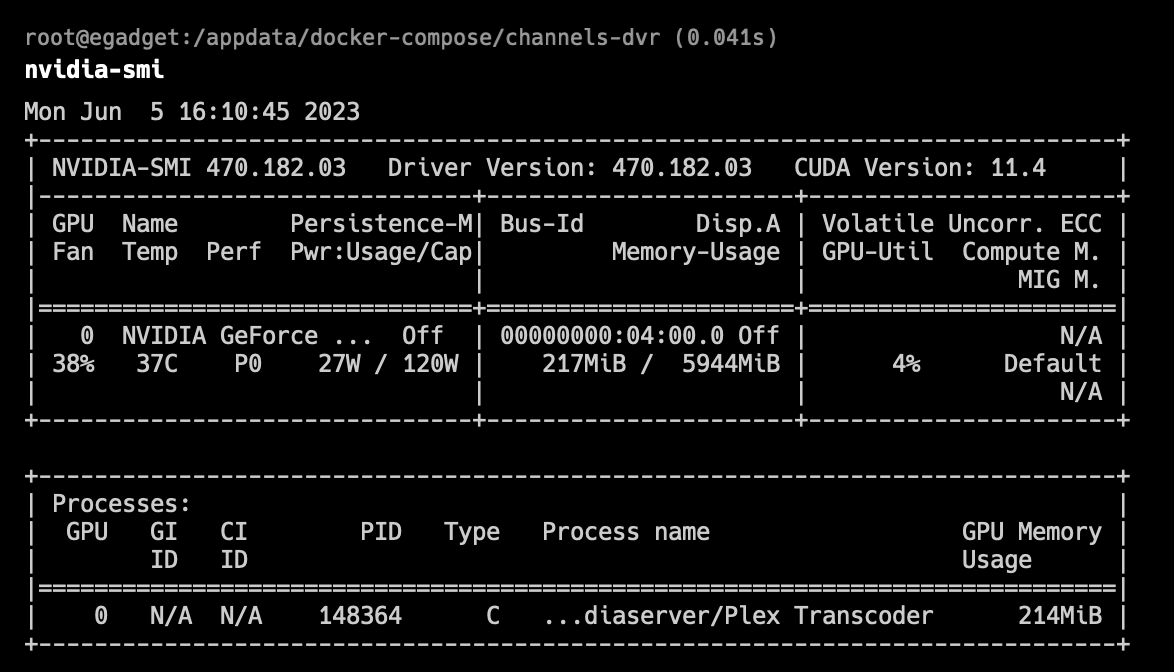Click the CUDA Version 11.4 text
Viewport: 1174px width, 672px height.
click(920, 167)
